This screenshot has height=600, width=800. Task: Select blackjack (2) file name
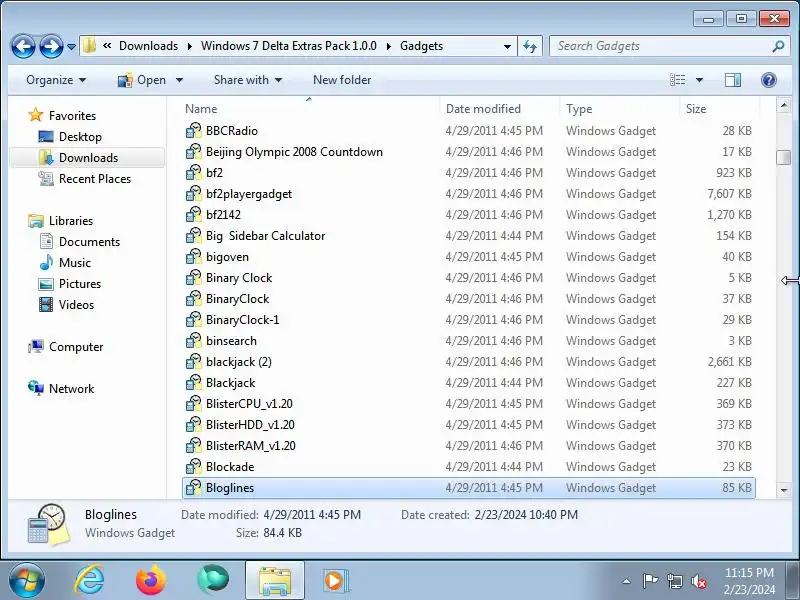(239, 362)
